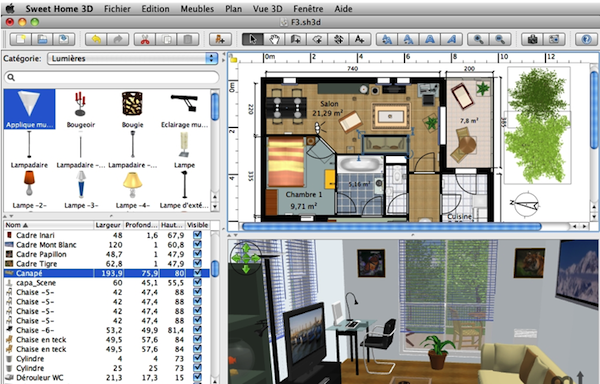Uncheck Visible for Cadre Inari
The image size is (600, 384).
(197, 235)
